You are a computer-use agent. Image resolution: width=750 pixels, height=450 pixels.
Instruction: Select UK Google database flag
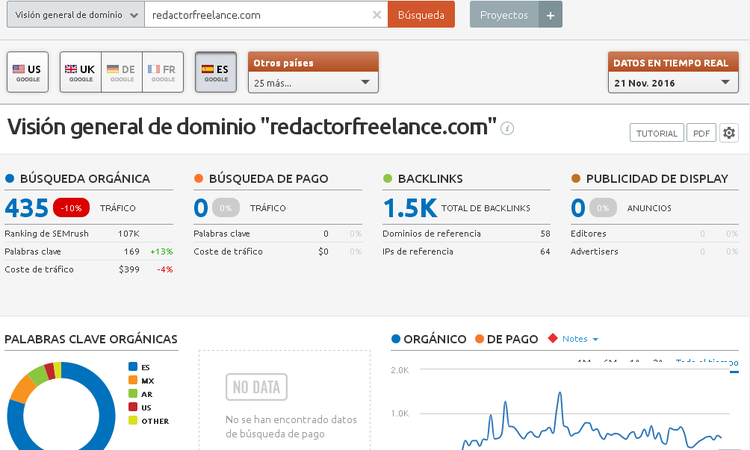(x=80, y=72)
